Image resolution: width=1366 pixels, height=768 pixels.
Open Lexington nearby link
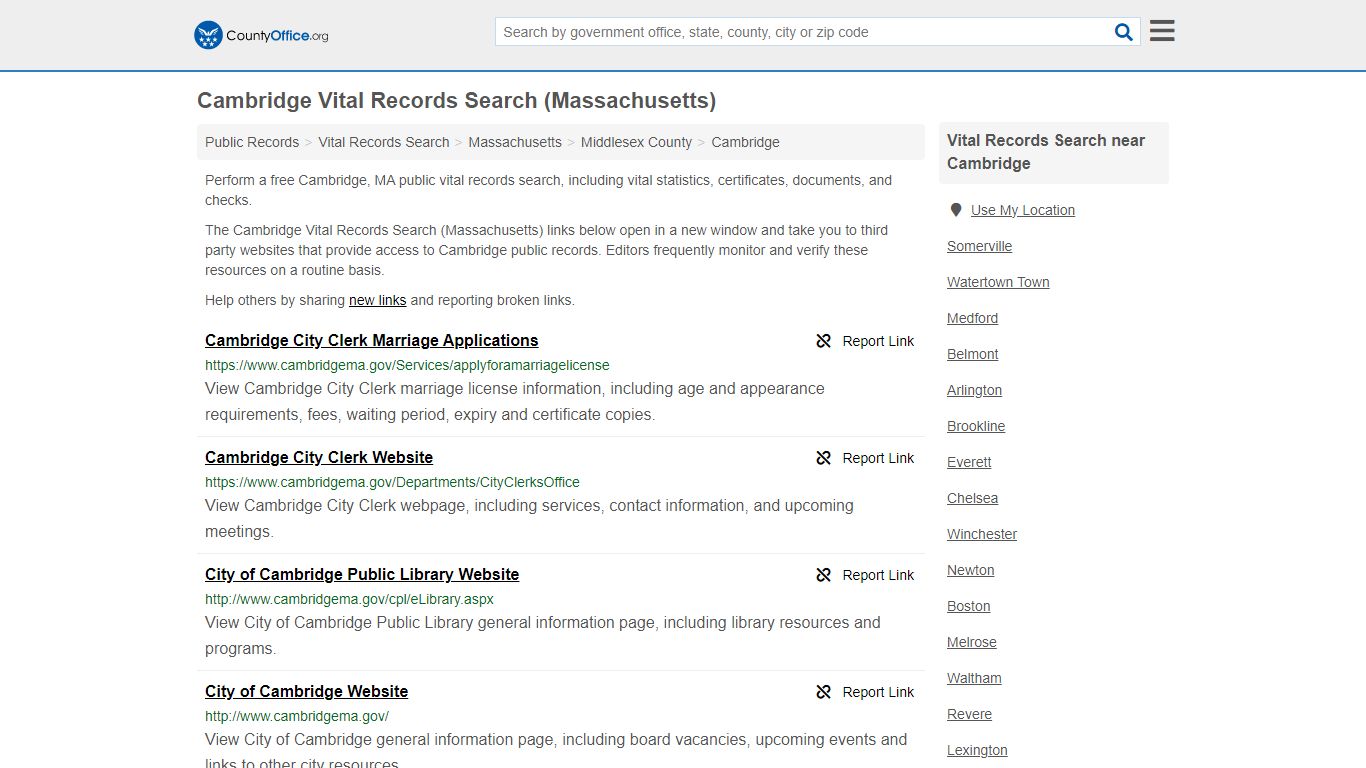coord(977,750)
